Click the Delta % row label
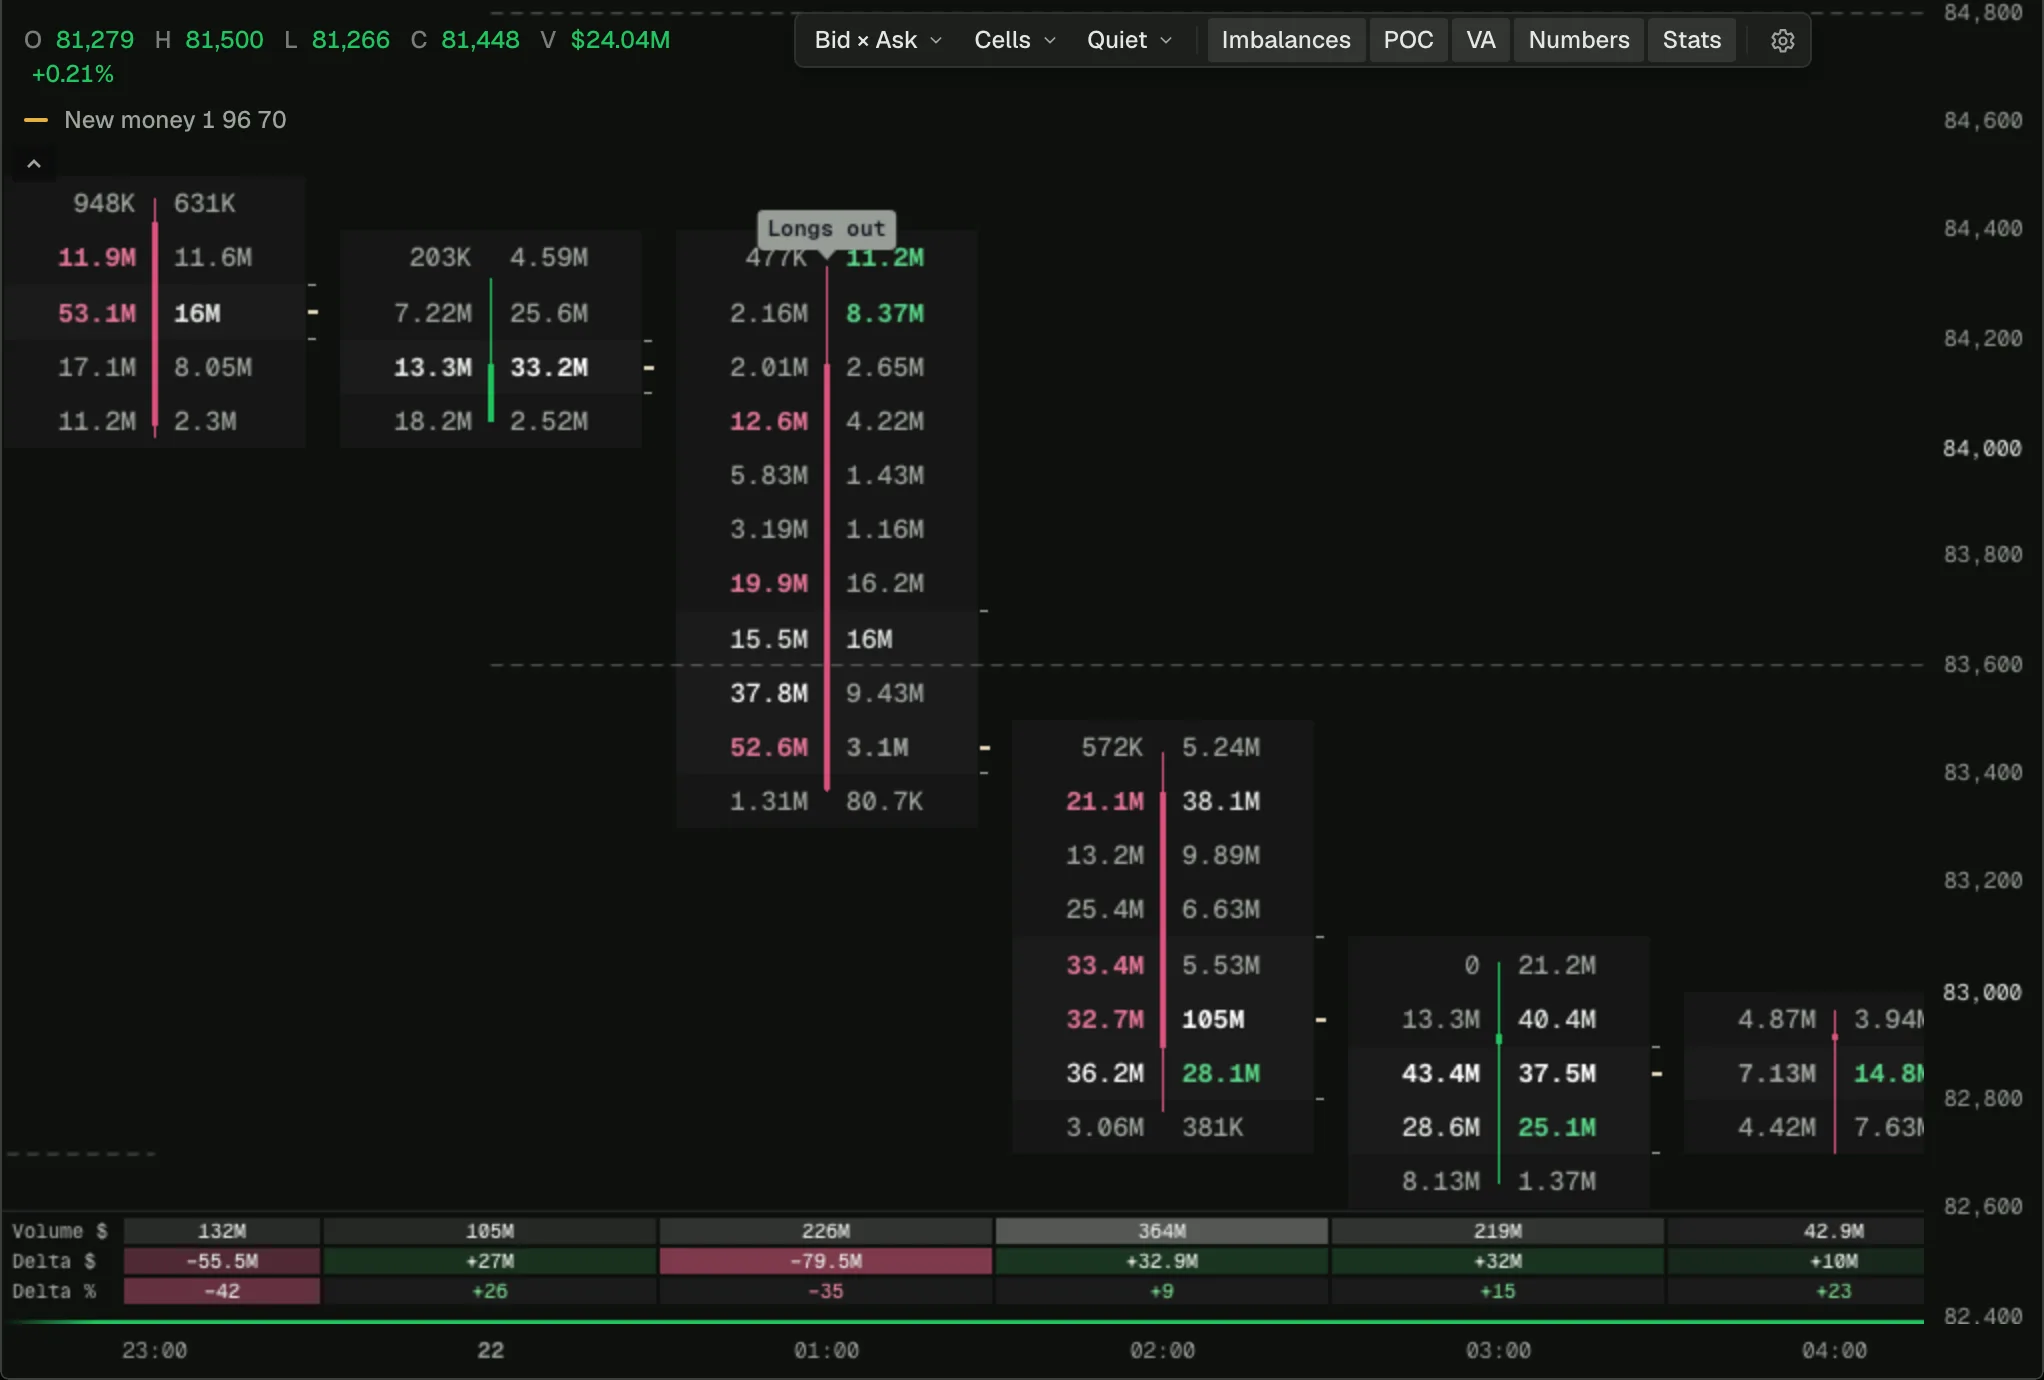Viewport: 2044px width, 1380px height. [54, 1291]
